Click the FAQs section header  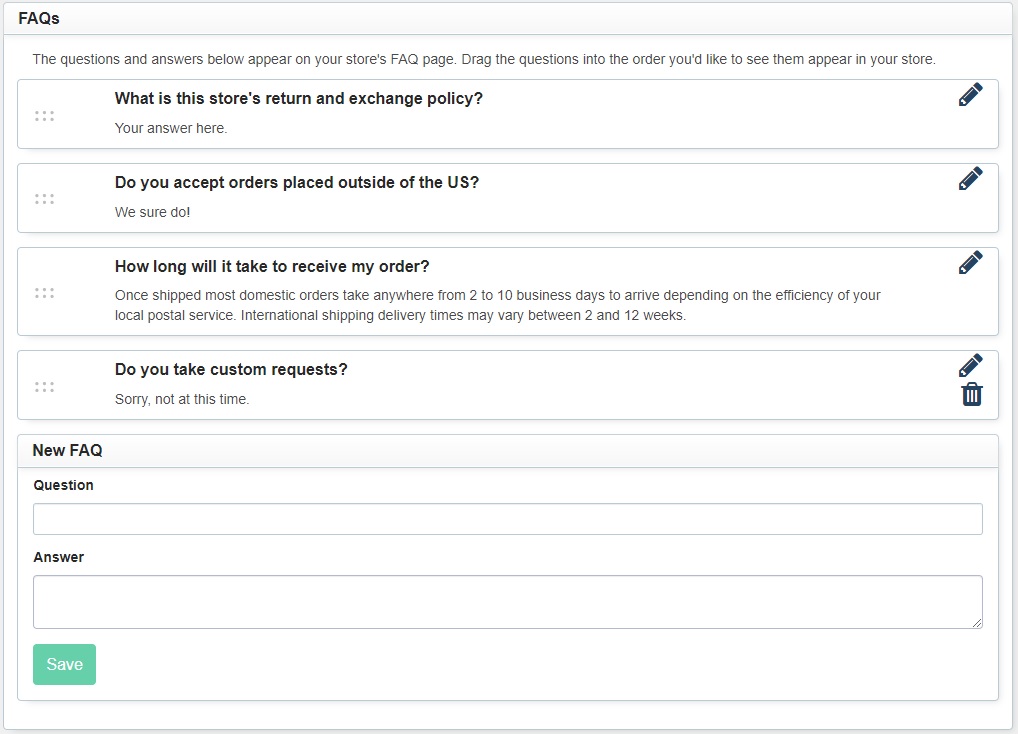(x=508, y=18)
